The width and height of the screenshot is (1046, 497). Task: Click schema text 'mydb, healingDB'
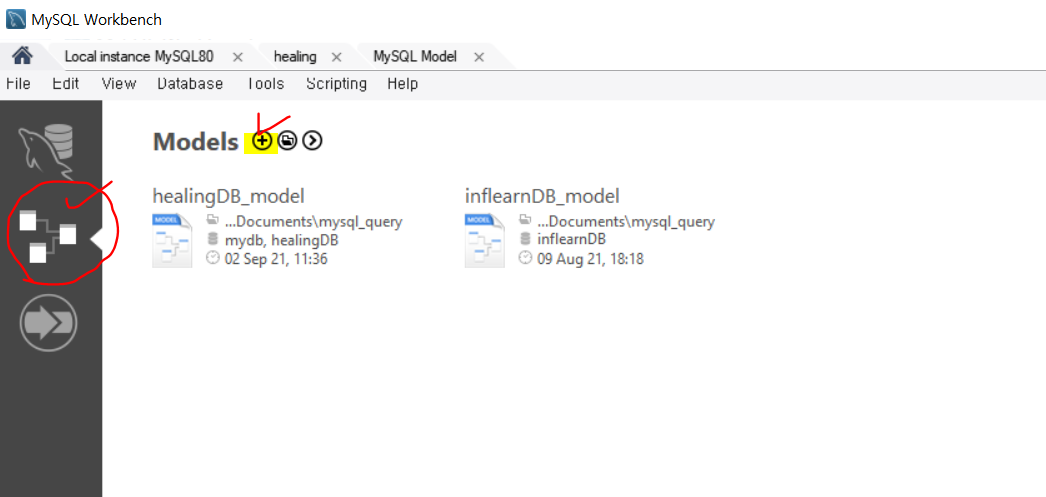282,240
